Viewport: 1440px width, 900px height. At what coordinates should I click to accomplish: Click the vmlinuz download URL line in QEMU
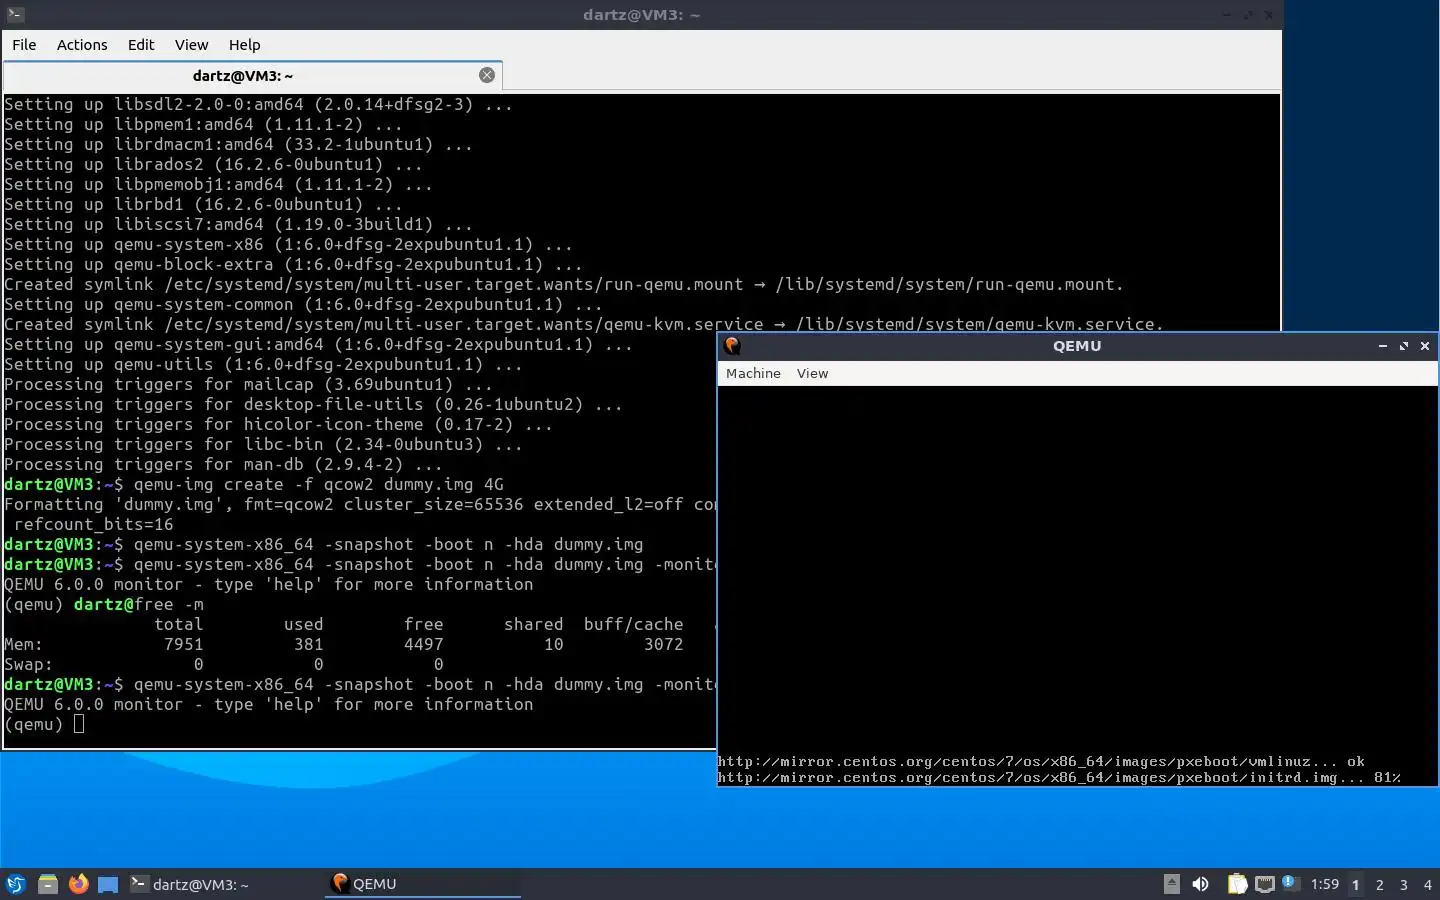coord(1041,762)
